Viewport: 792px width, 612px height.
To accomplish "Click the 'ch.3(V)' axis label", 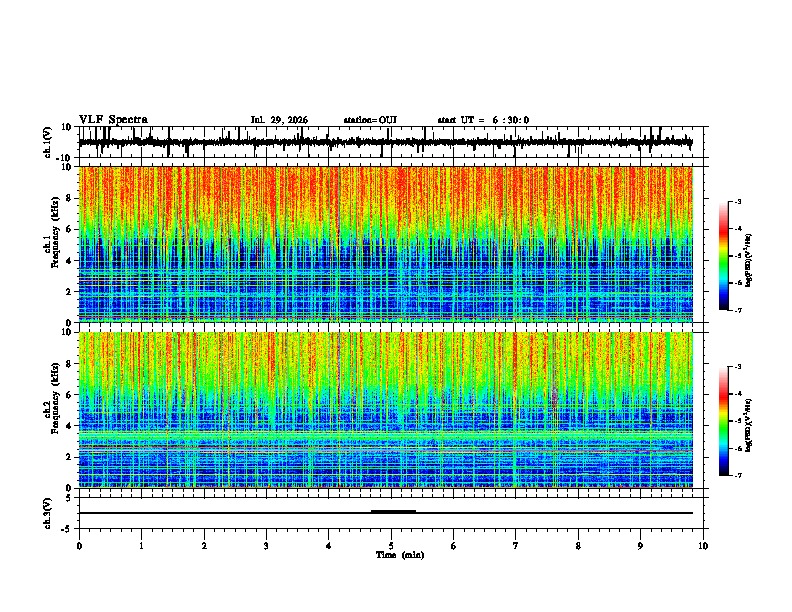I will [x=48, y=514].
